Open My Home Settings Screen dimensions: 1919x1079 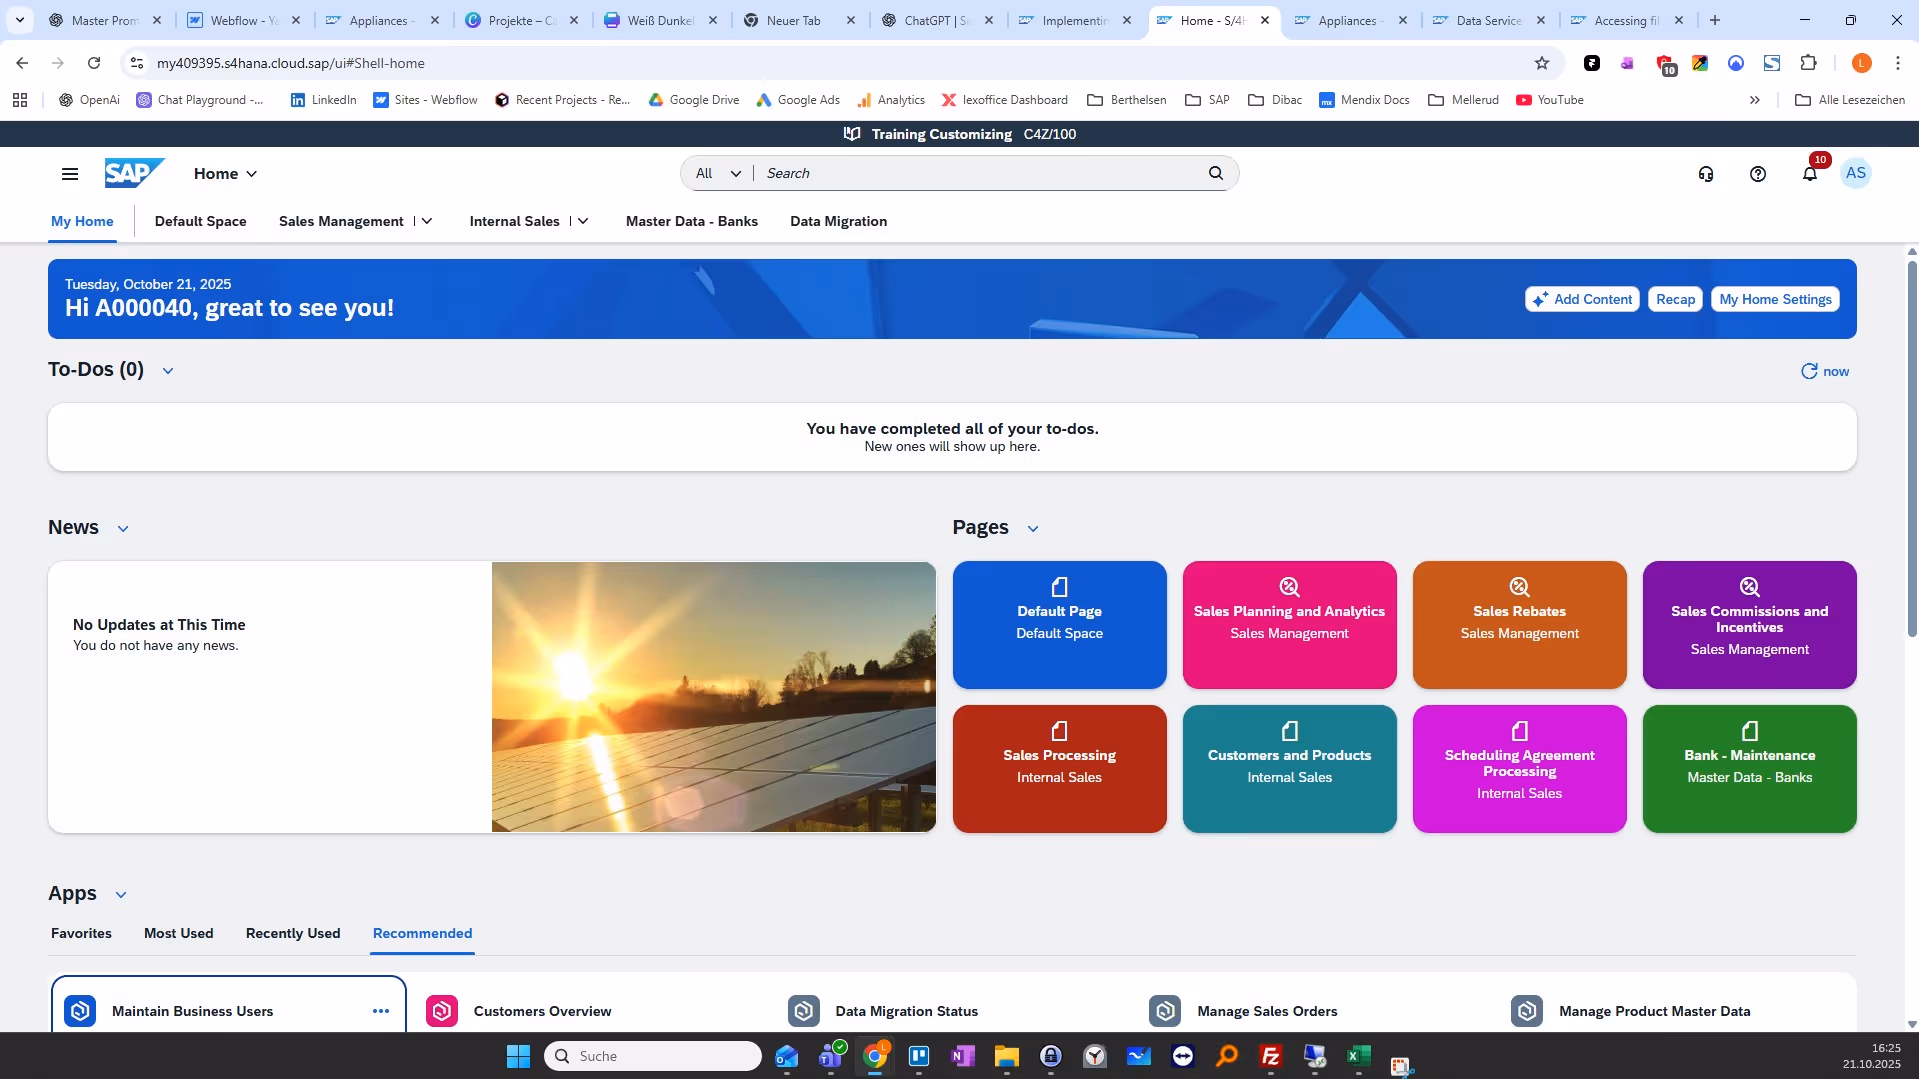pos(1774,299)
